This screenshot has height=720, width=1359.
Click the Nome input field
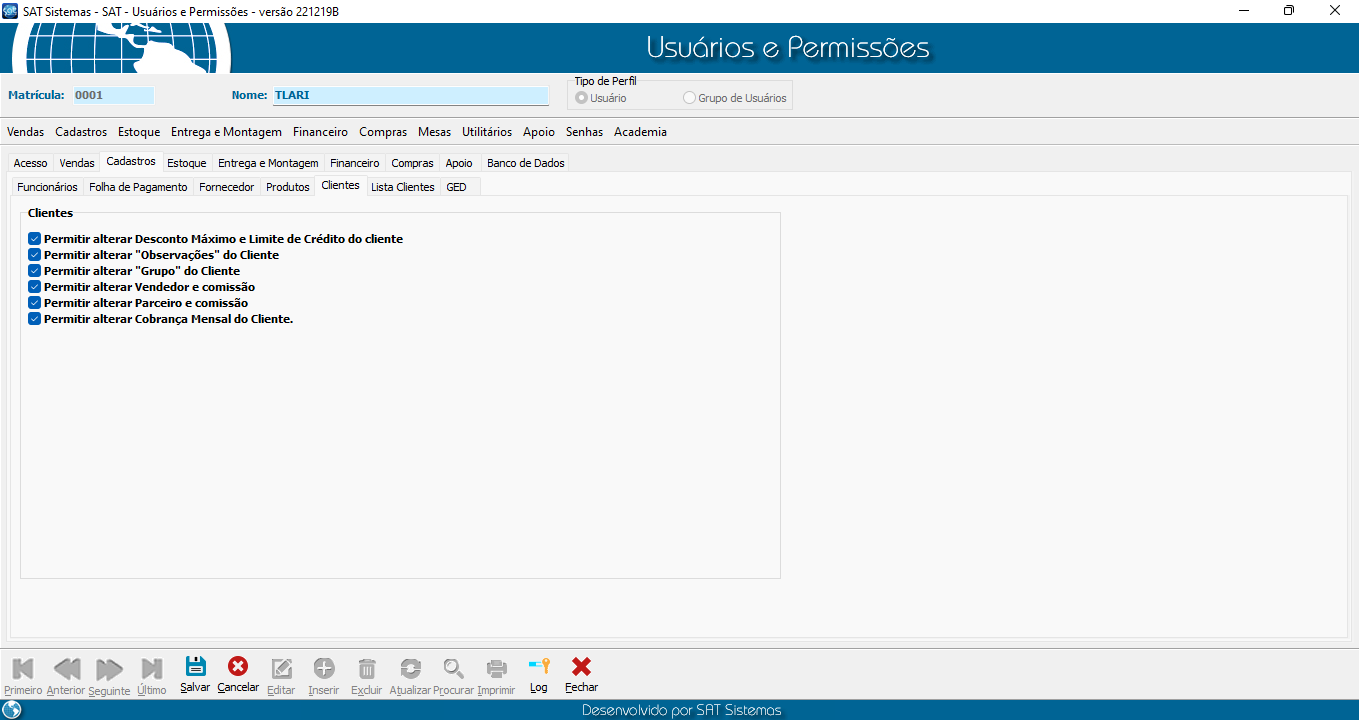point(410,96)
